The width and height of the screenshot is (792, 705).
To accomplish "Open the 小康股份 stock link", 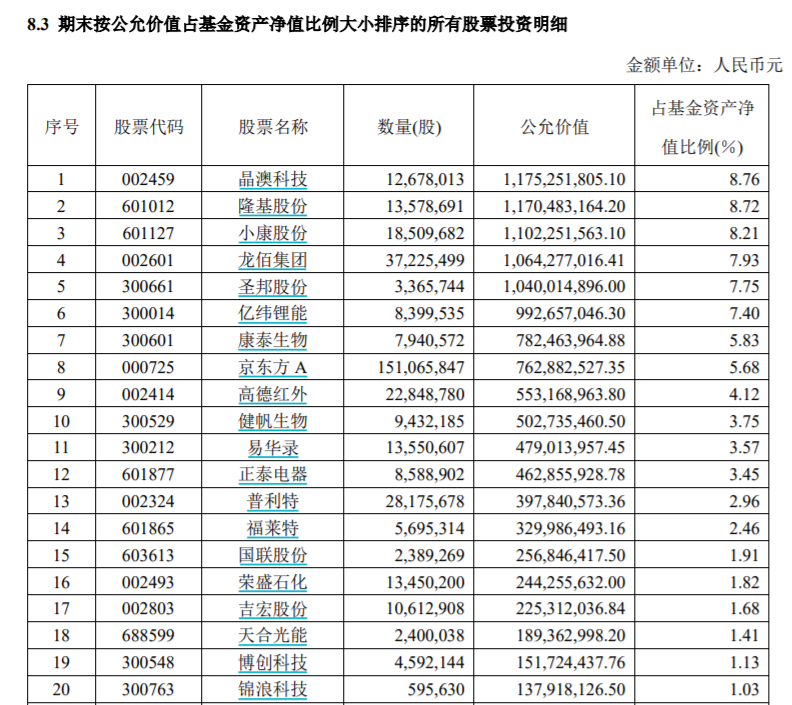I will click(273, 233).
